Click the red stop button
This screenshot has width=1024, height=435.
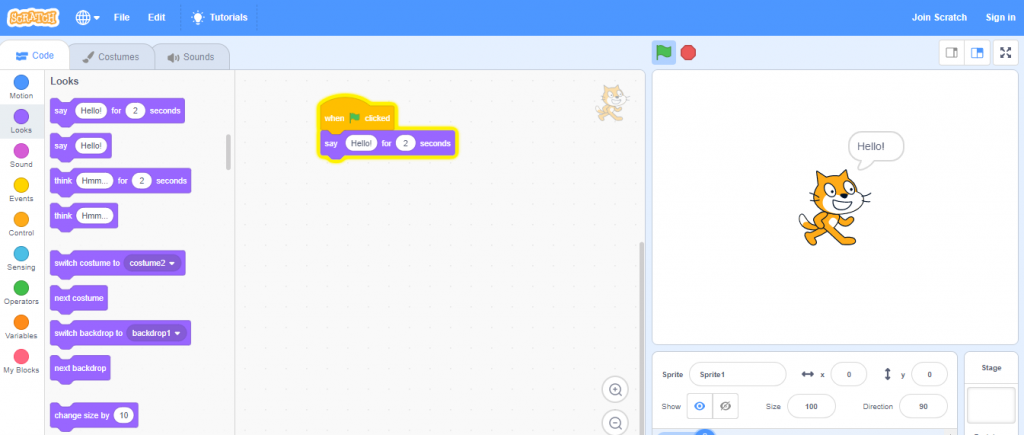[x=688, y=53]
